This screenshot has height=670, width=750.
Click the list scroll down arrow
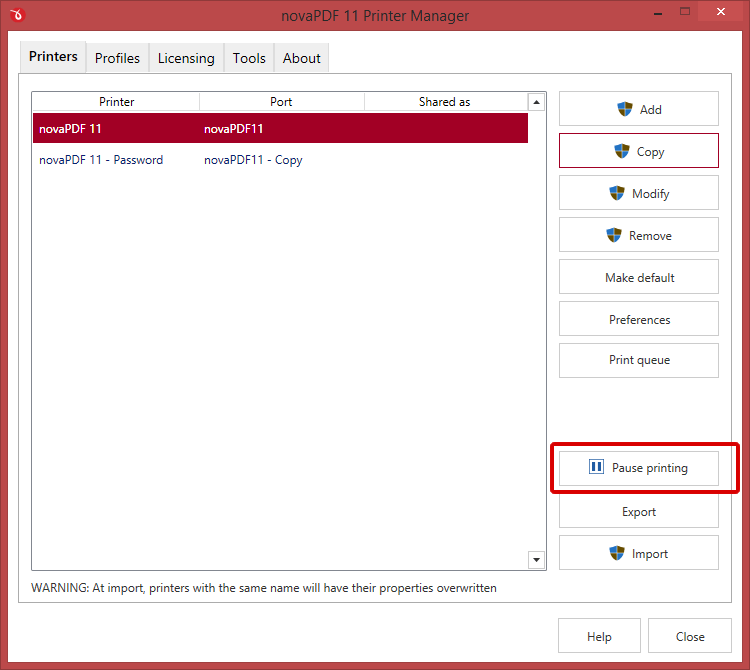click(536, 560)
